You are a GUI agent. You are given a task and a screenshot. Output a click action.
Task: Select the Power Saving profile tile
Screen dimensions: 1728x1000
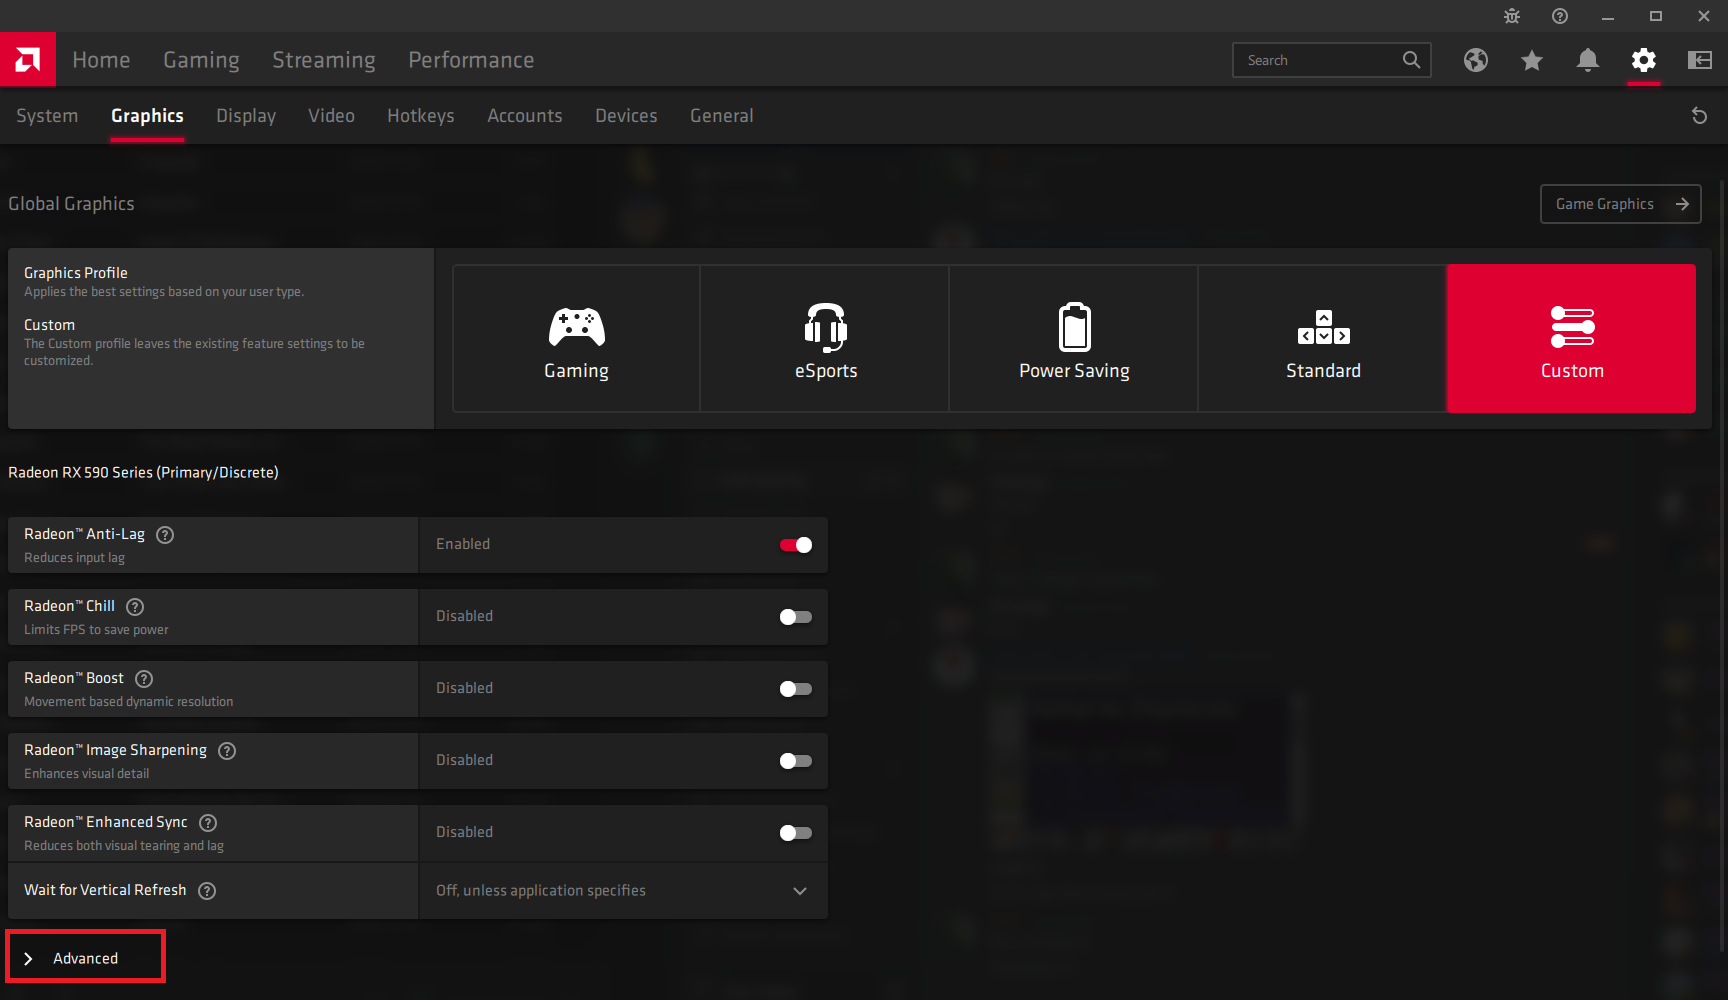coord(1074,338)
